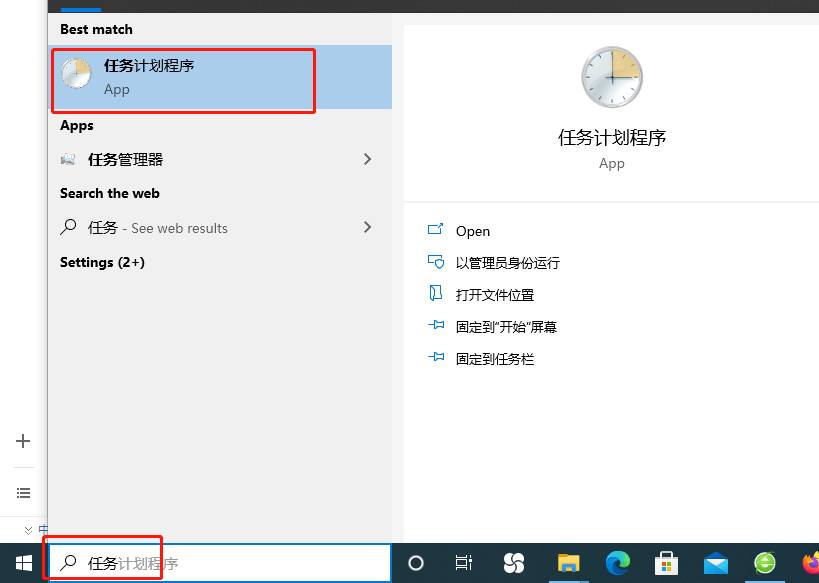Screen dimensions: 819x583
Task: Open Task View on the taskbar
Action: point(464,563)
